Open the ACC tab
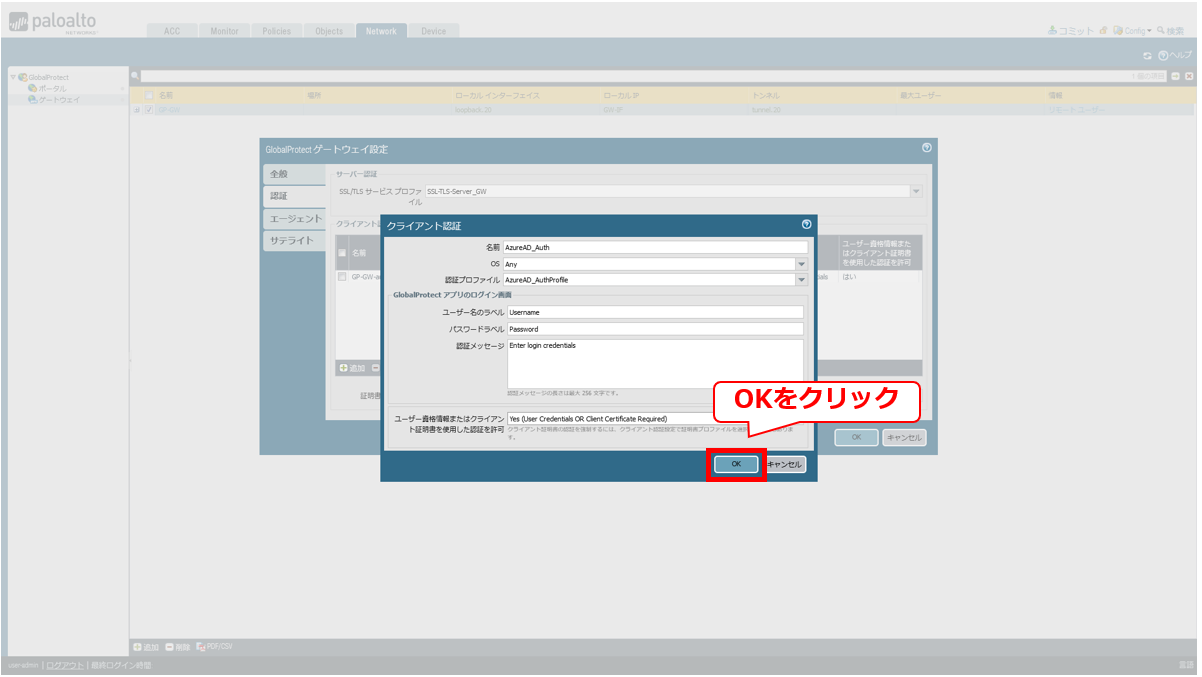 [x=172, y=31]
